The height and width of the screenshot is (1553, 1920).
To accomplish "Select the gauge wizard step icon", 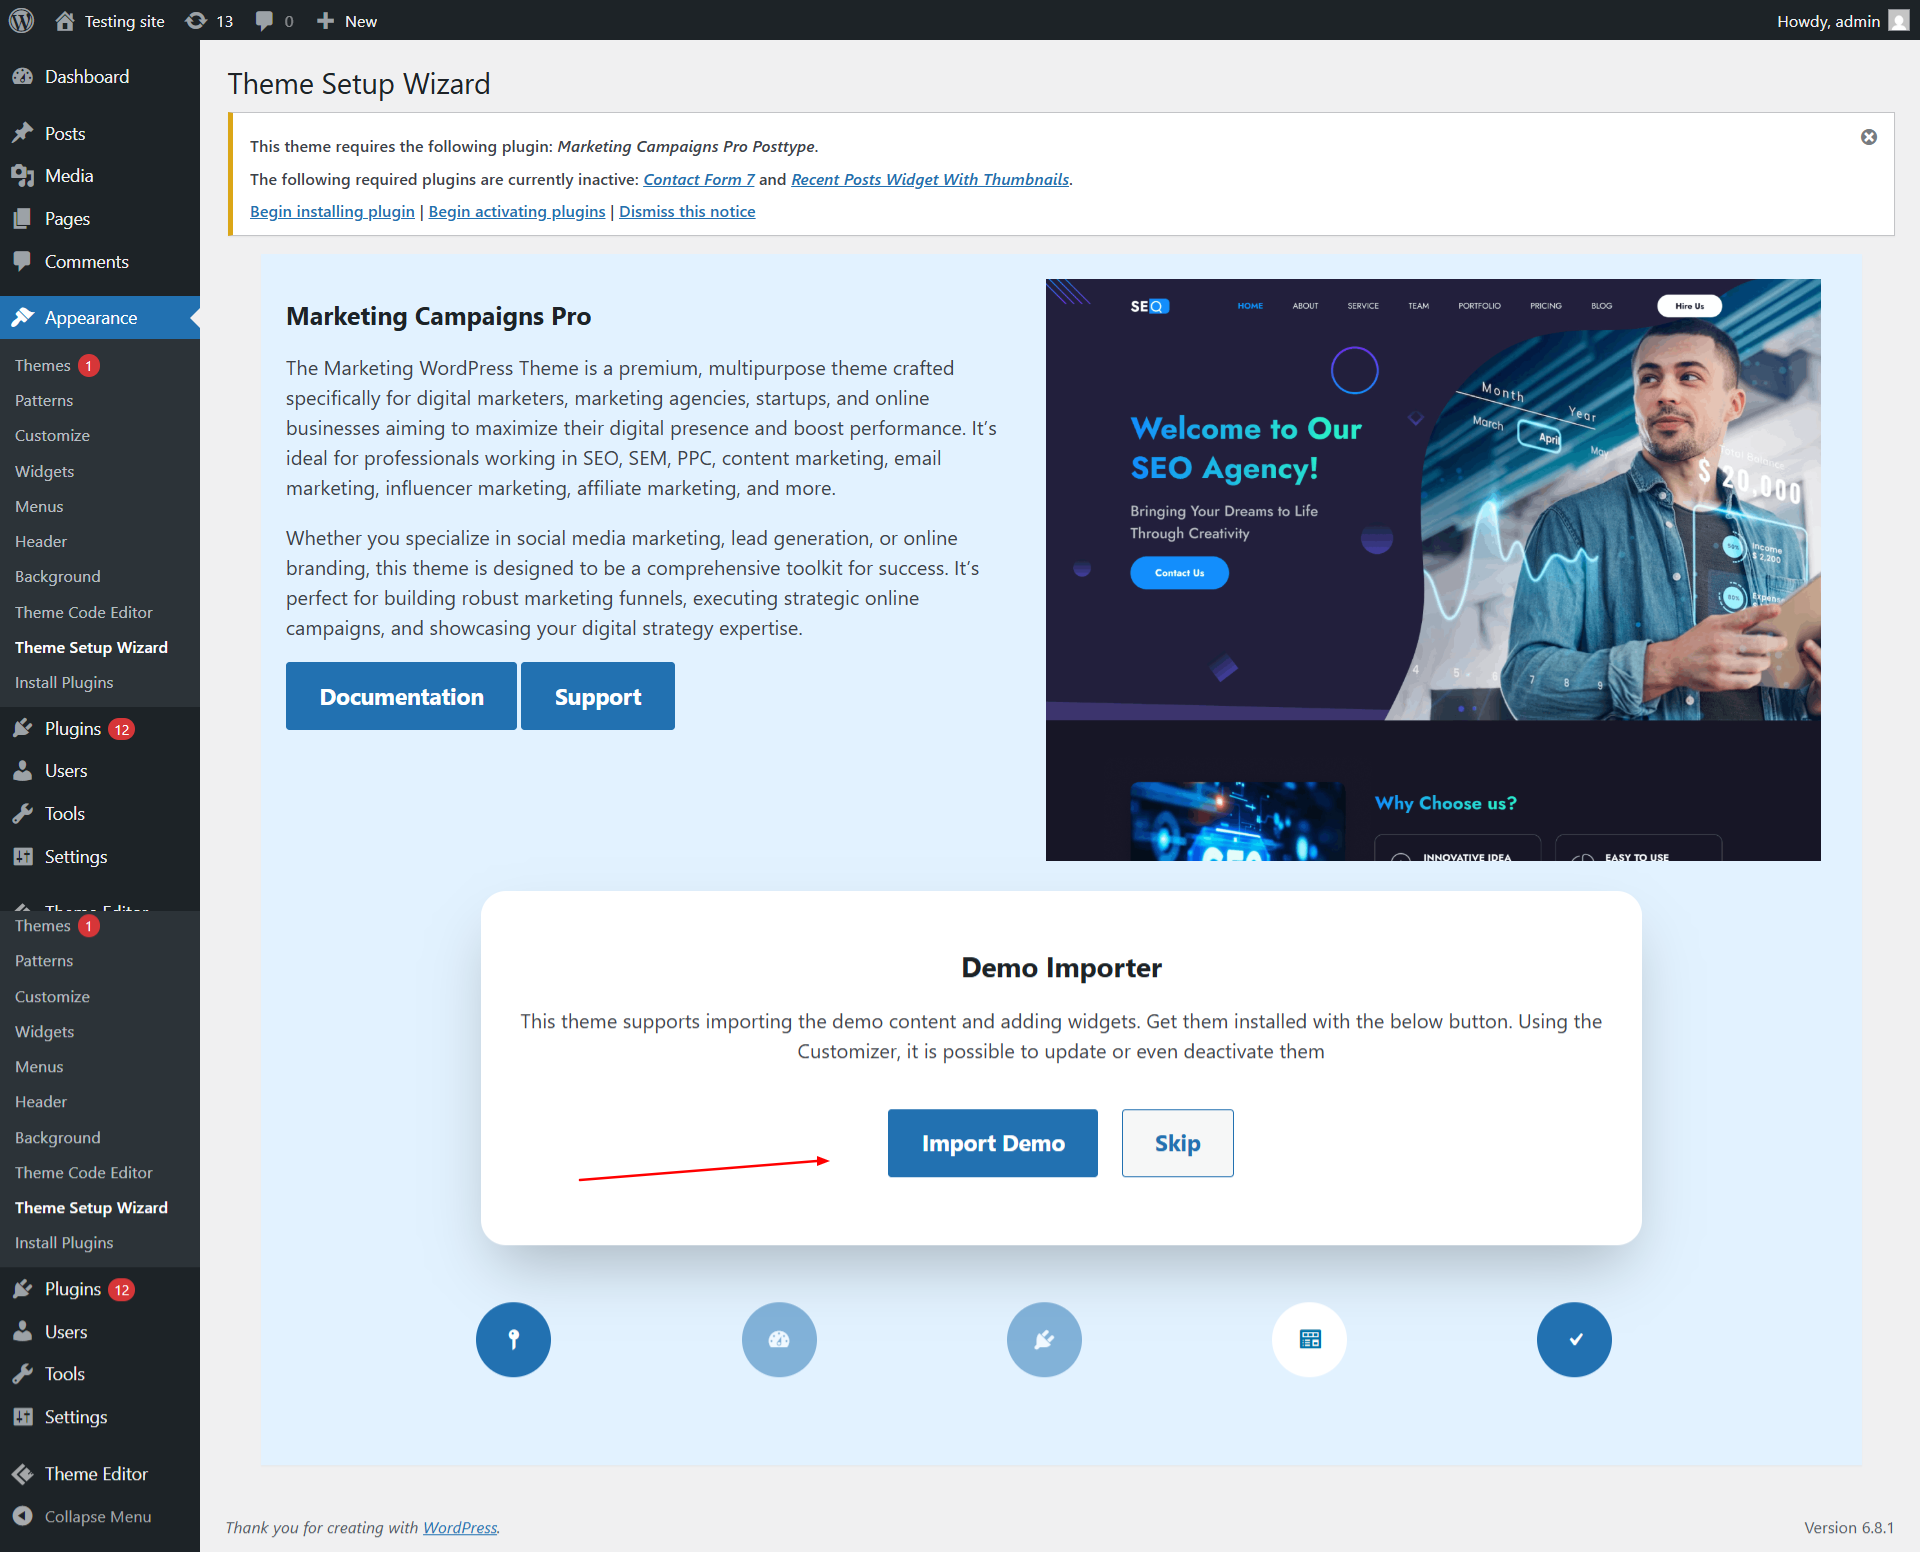I will click(779, 1340).
